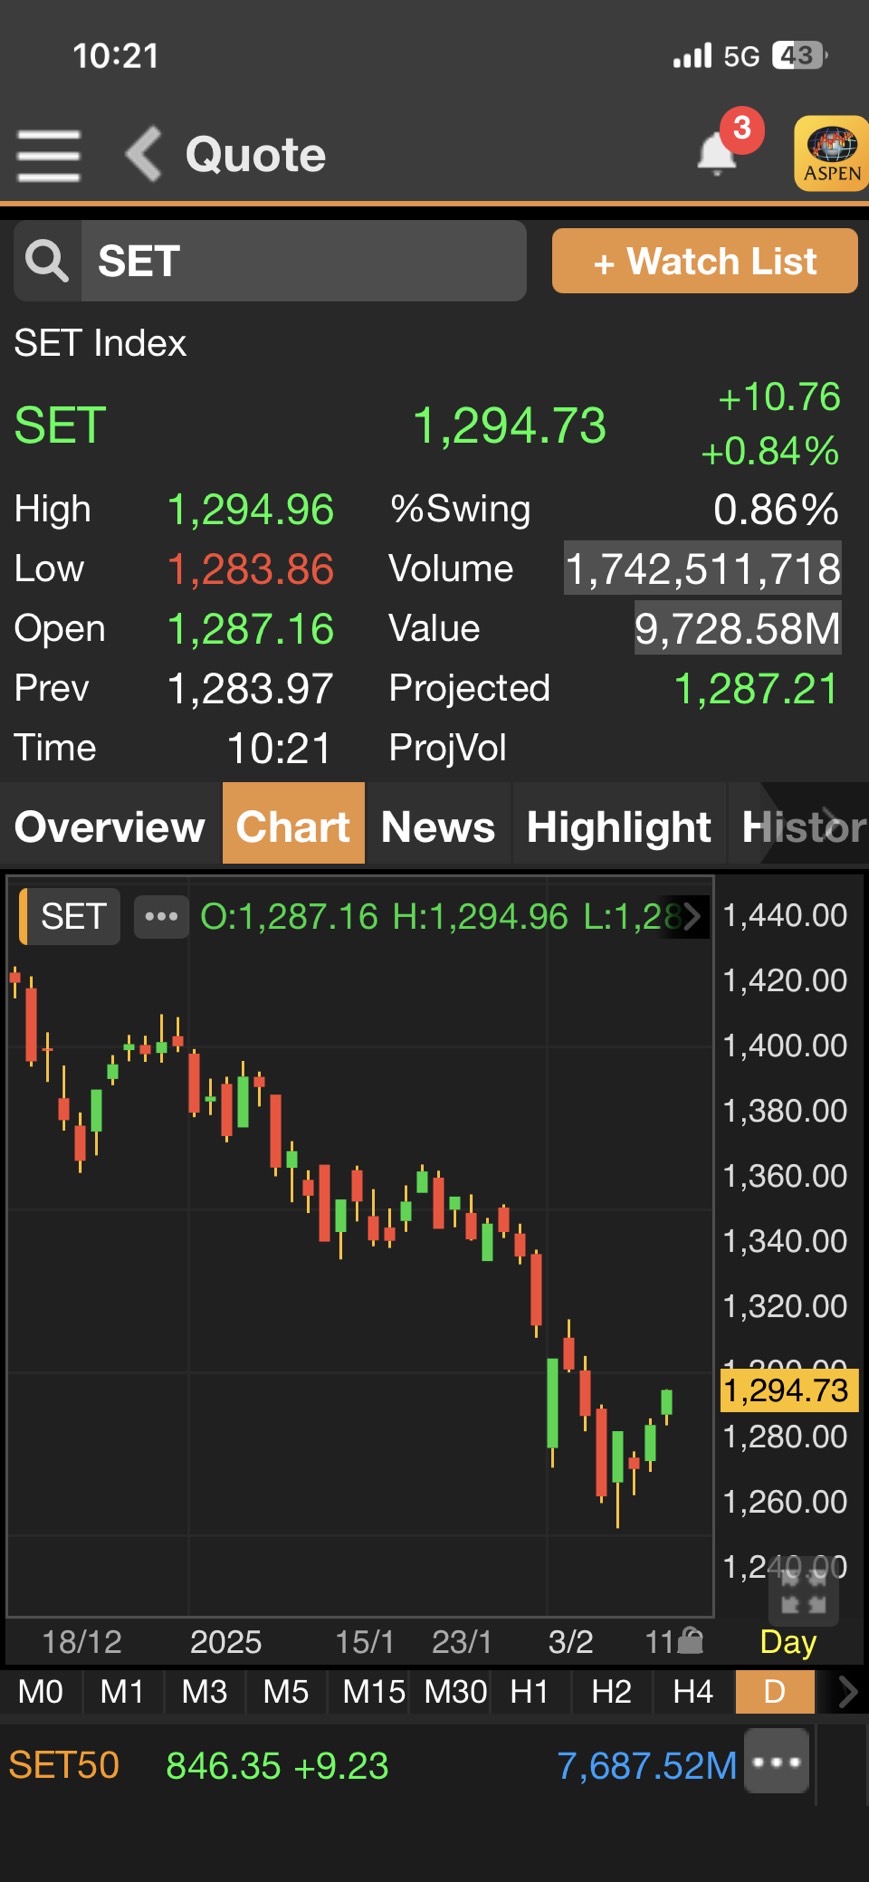Switch to the News tab
869x1882 pixels.
[438, 827]
